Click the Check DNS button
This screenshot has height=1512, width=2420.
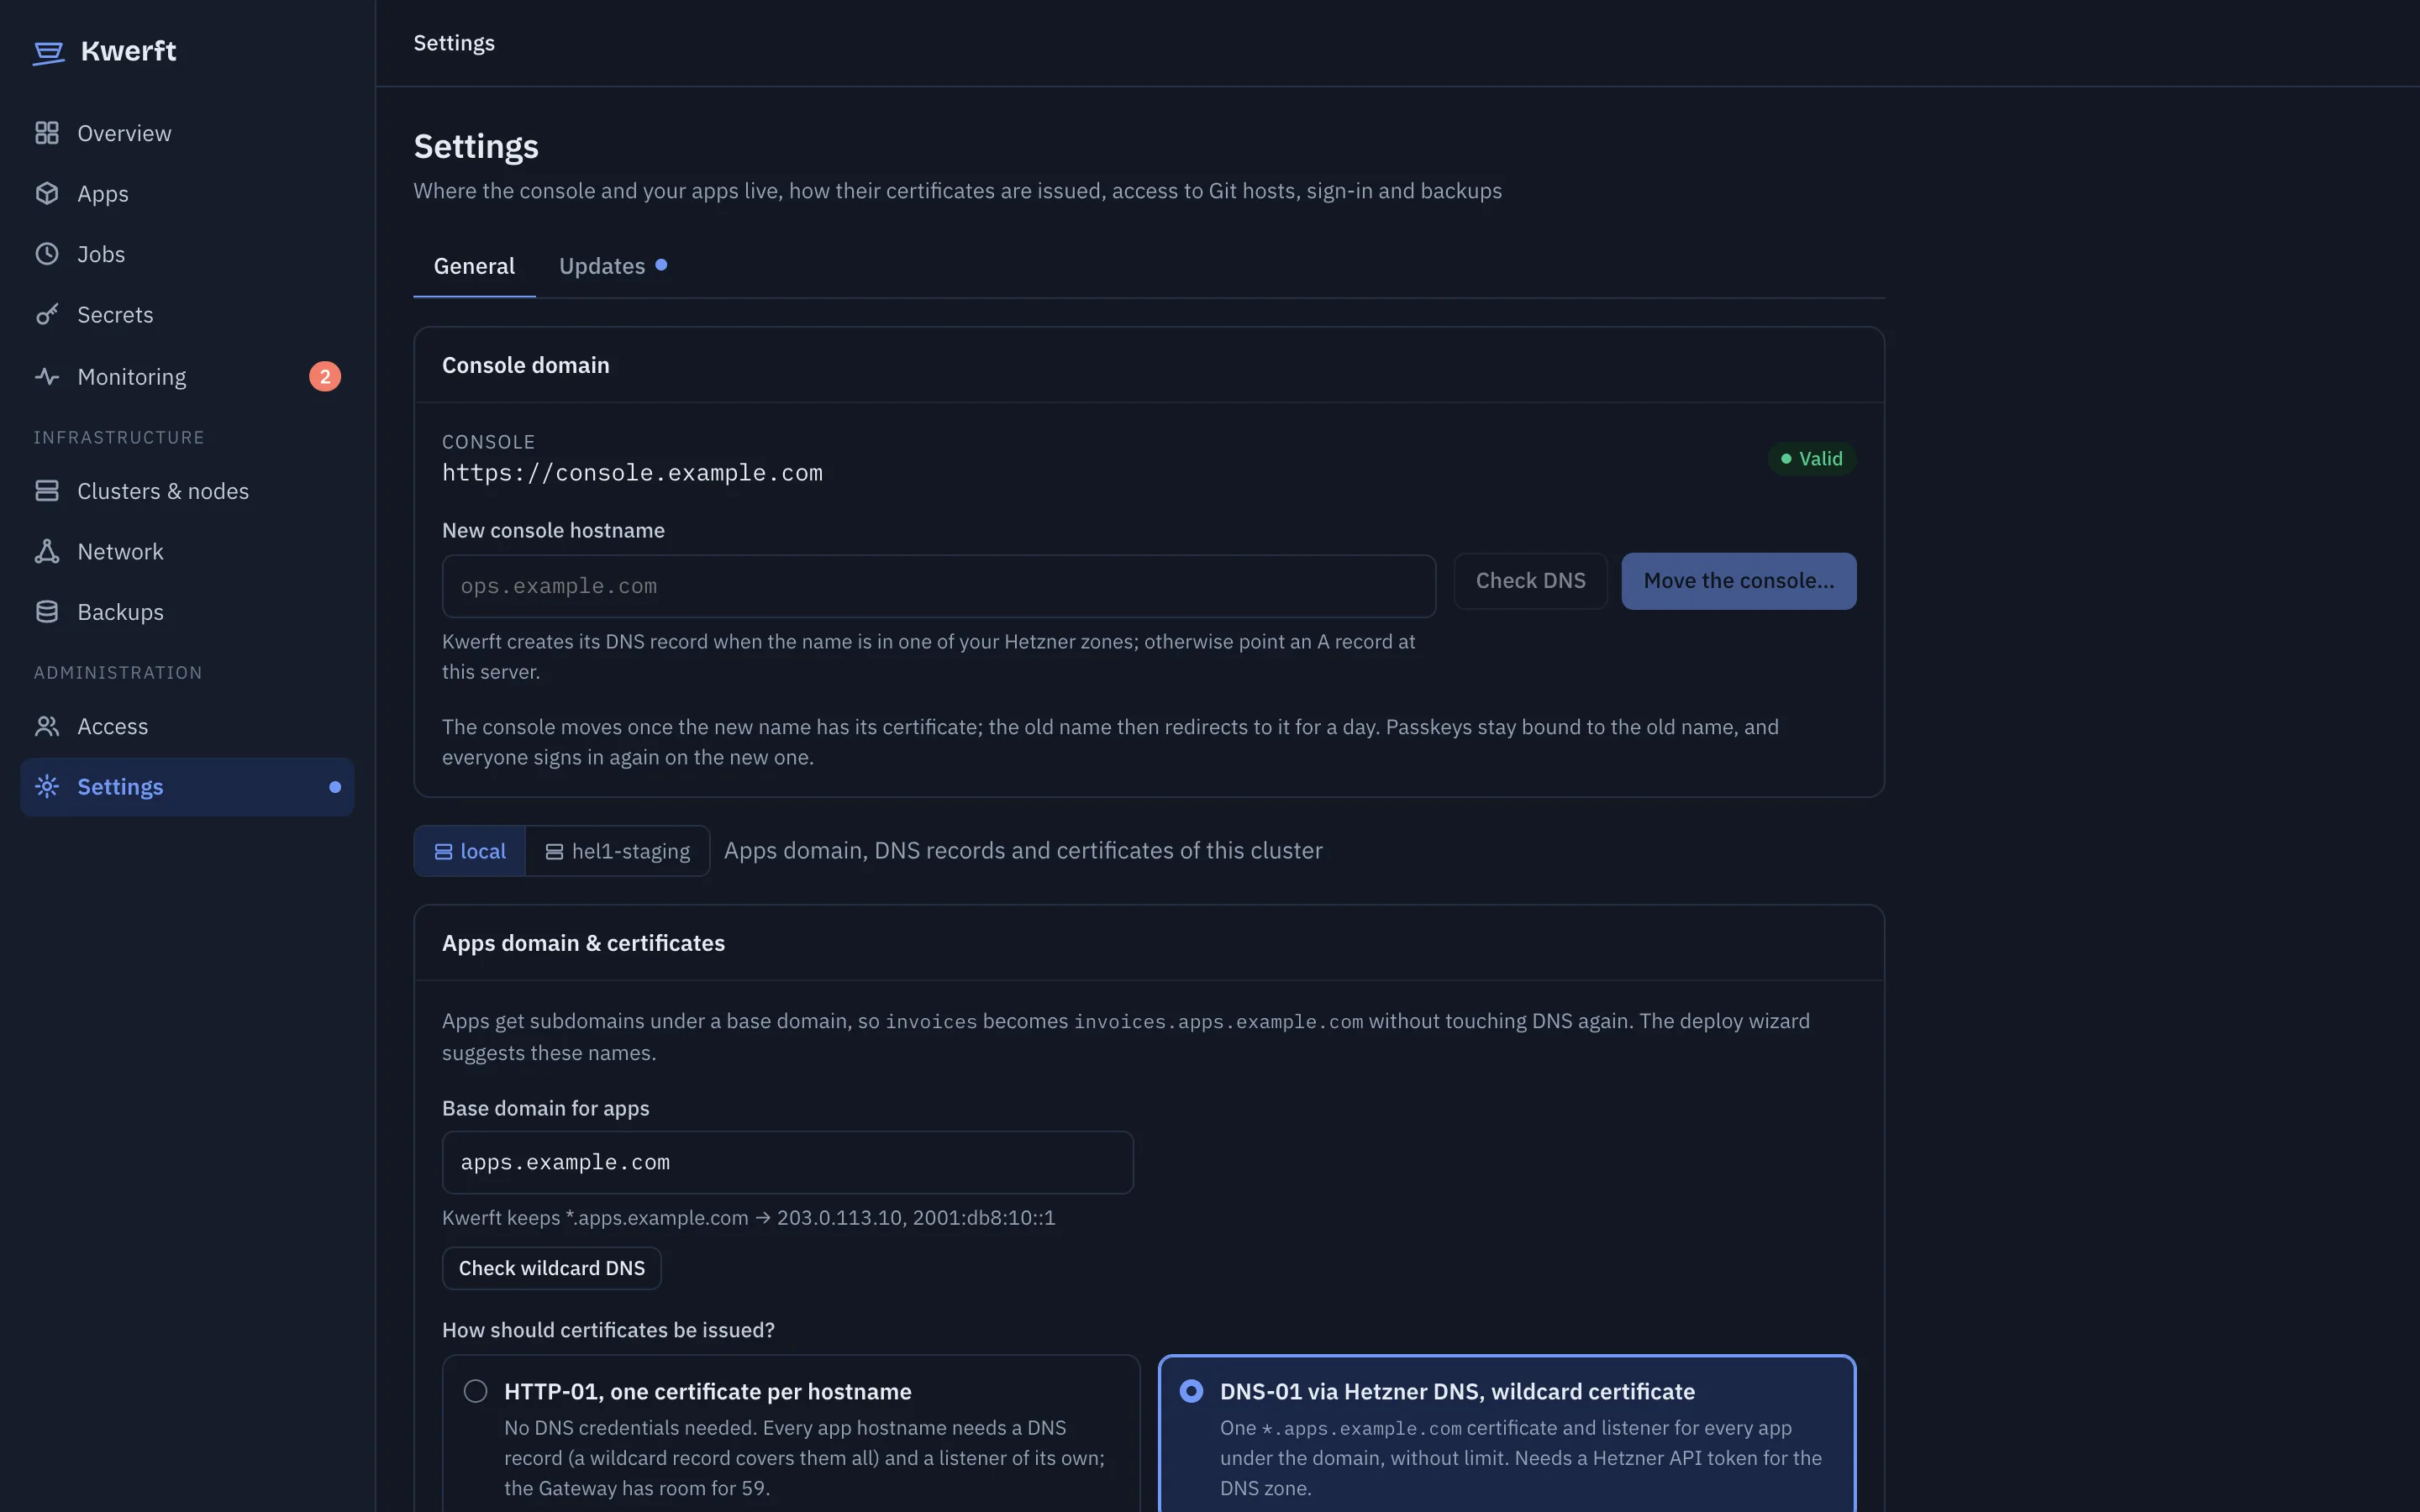[1530, 581]
